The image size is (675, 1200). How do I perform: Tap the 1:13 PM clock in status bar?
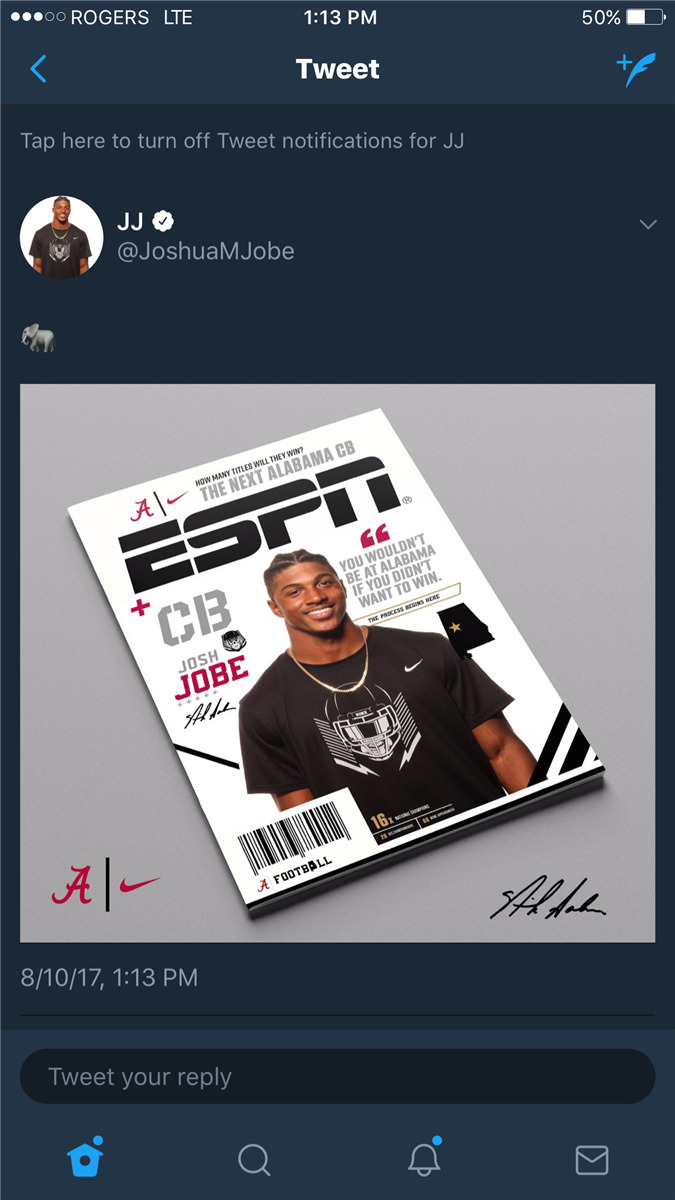(x=339, y=17)
